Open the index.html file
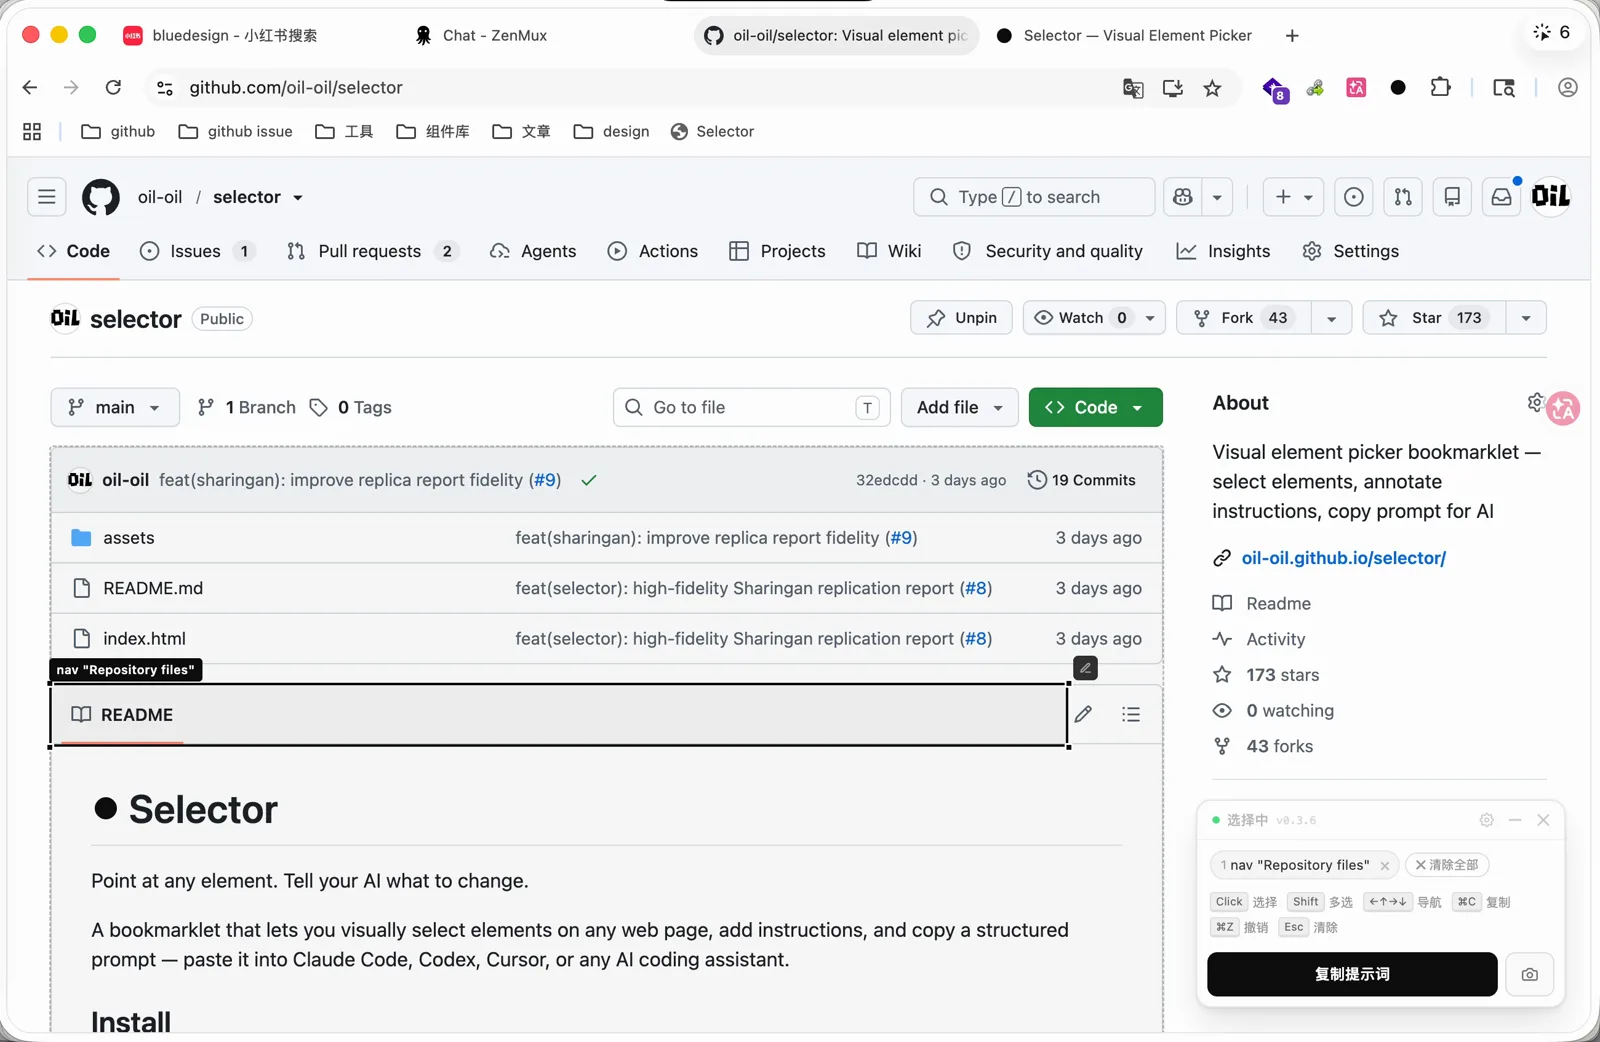 (x=145, y=639)
